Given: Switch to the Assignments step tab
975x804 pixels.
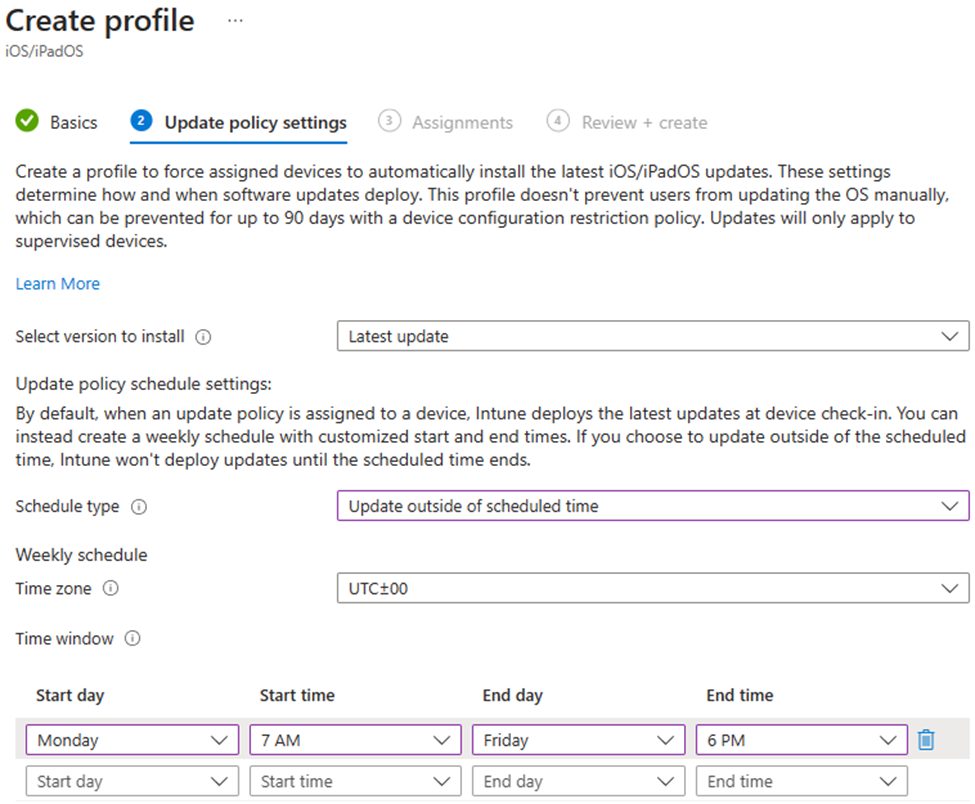Looking at the screenshot, I should (x=462, y=123).
